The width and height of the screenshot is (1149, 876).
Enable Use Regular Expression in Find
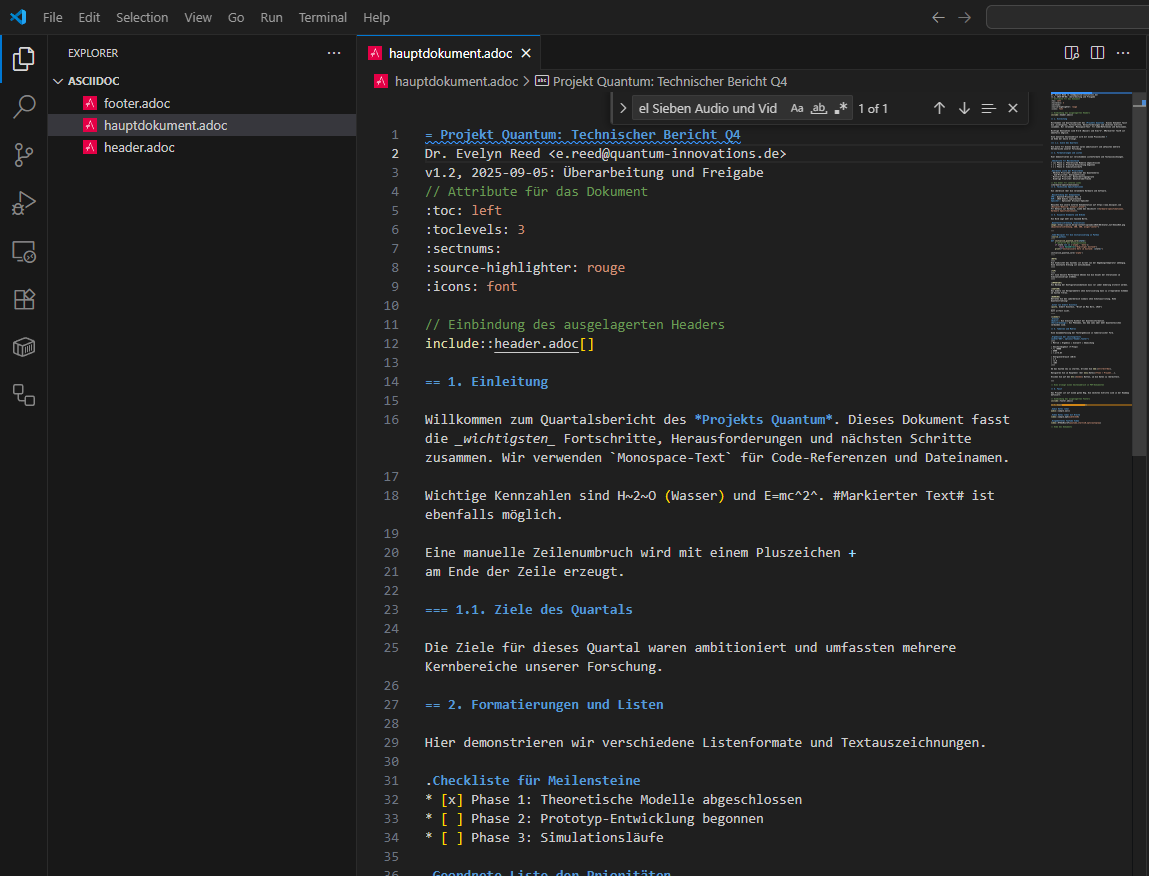pos(841,108)
